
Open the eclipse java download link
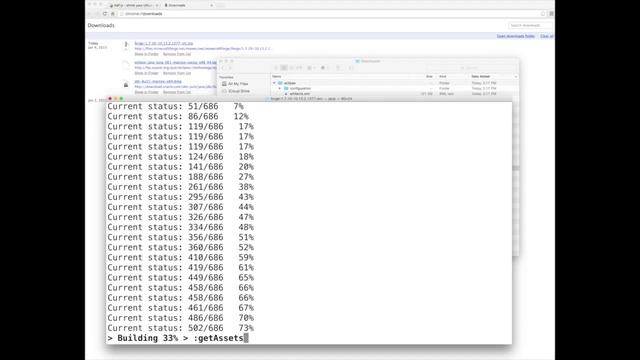[x=176, y=62]
